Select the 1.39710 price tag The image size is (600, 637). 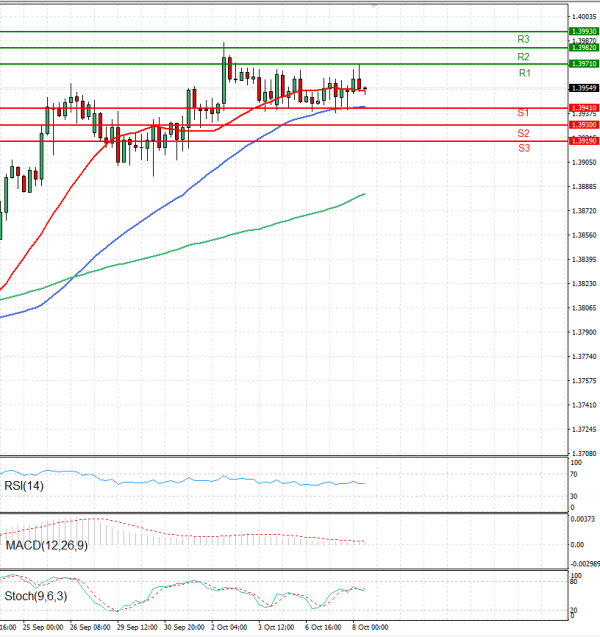[583, 63]
